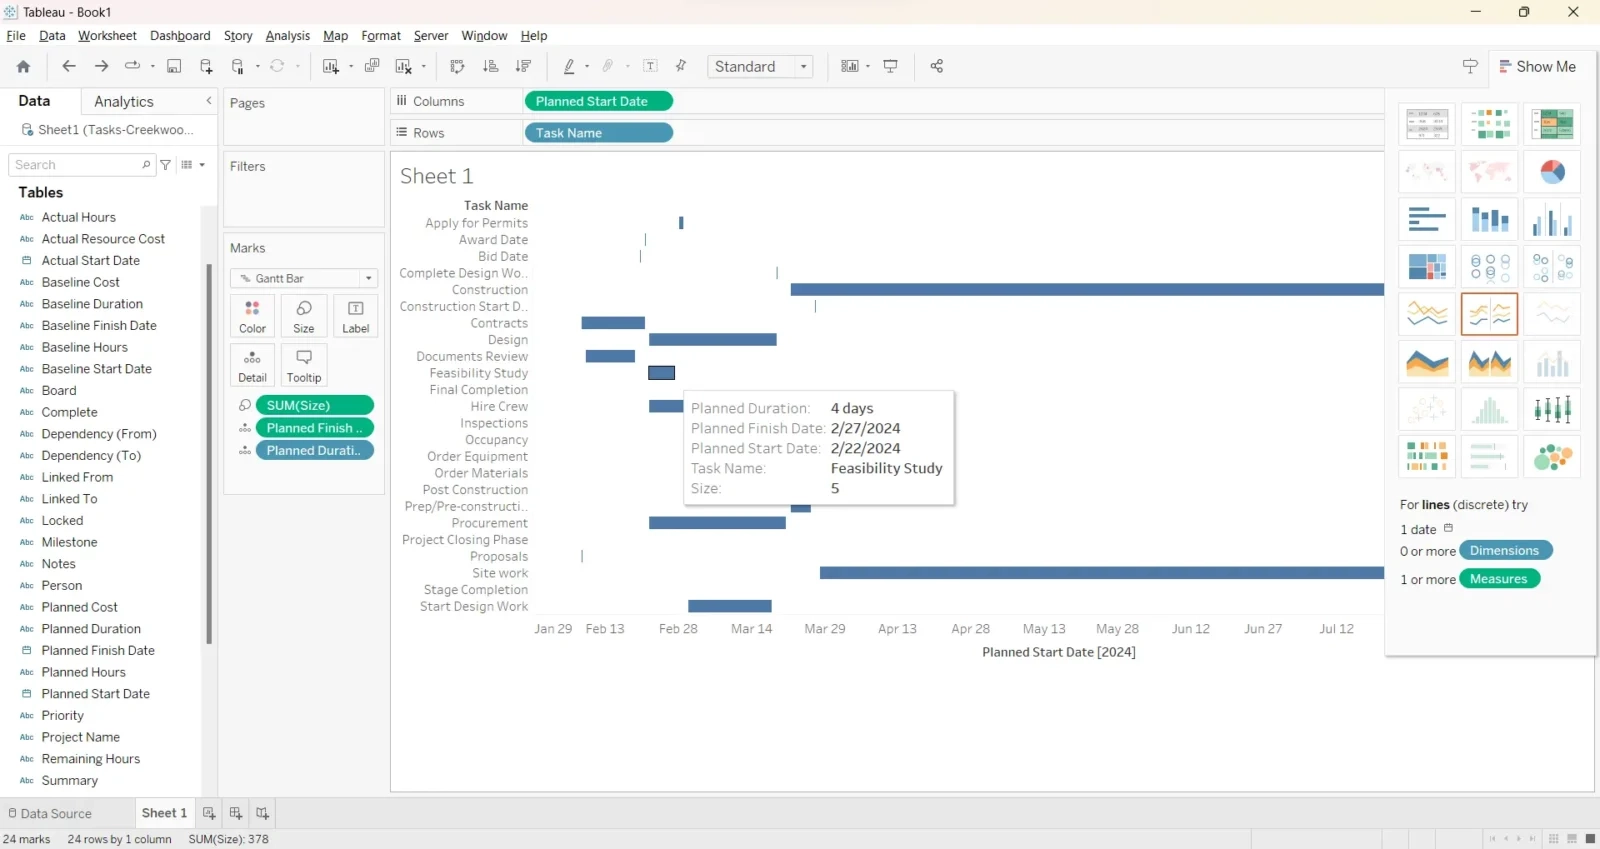Choose the treemap chart in Show Me
Image resolution: width=1600 pixels, height=849 pixels.
click(x=1427, y=267)
